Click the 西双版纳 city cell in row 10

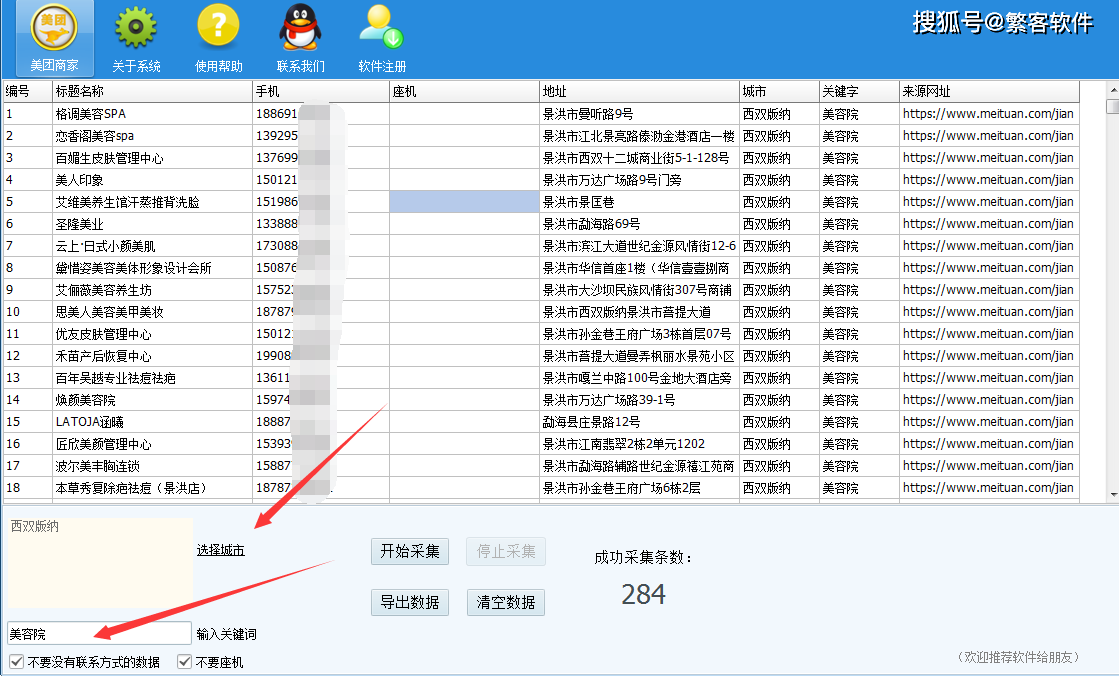point(779,312)
